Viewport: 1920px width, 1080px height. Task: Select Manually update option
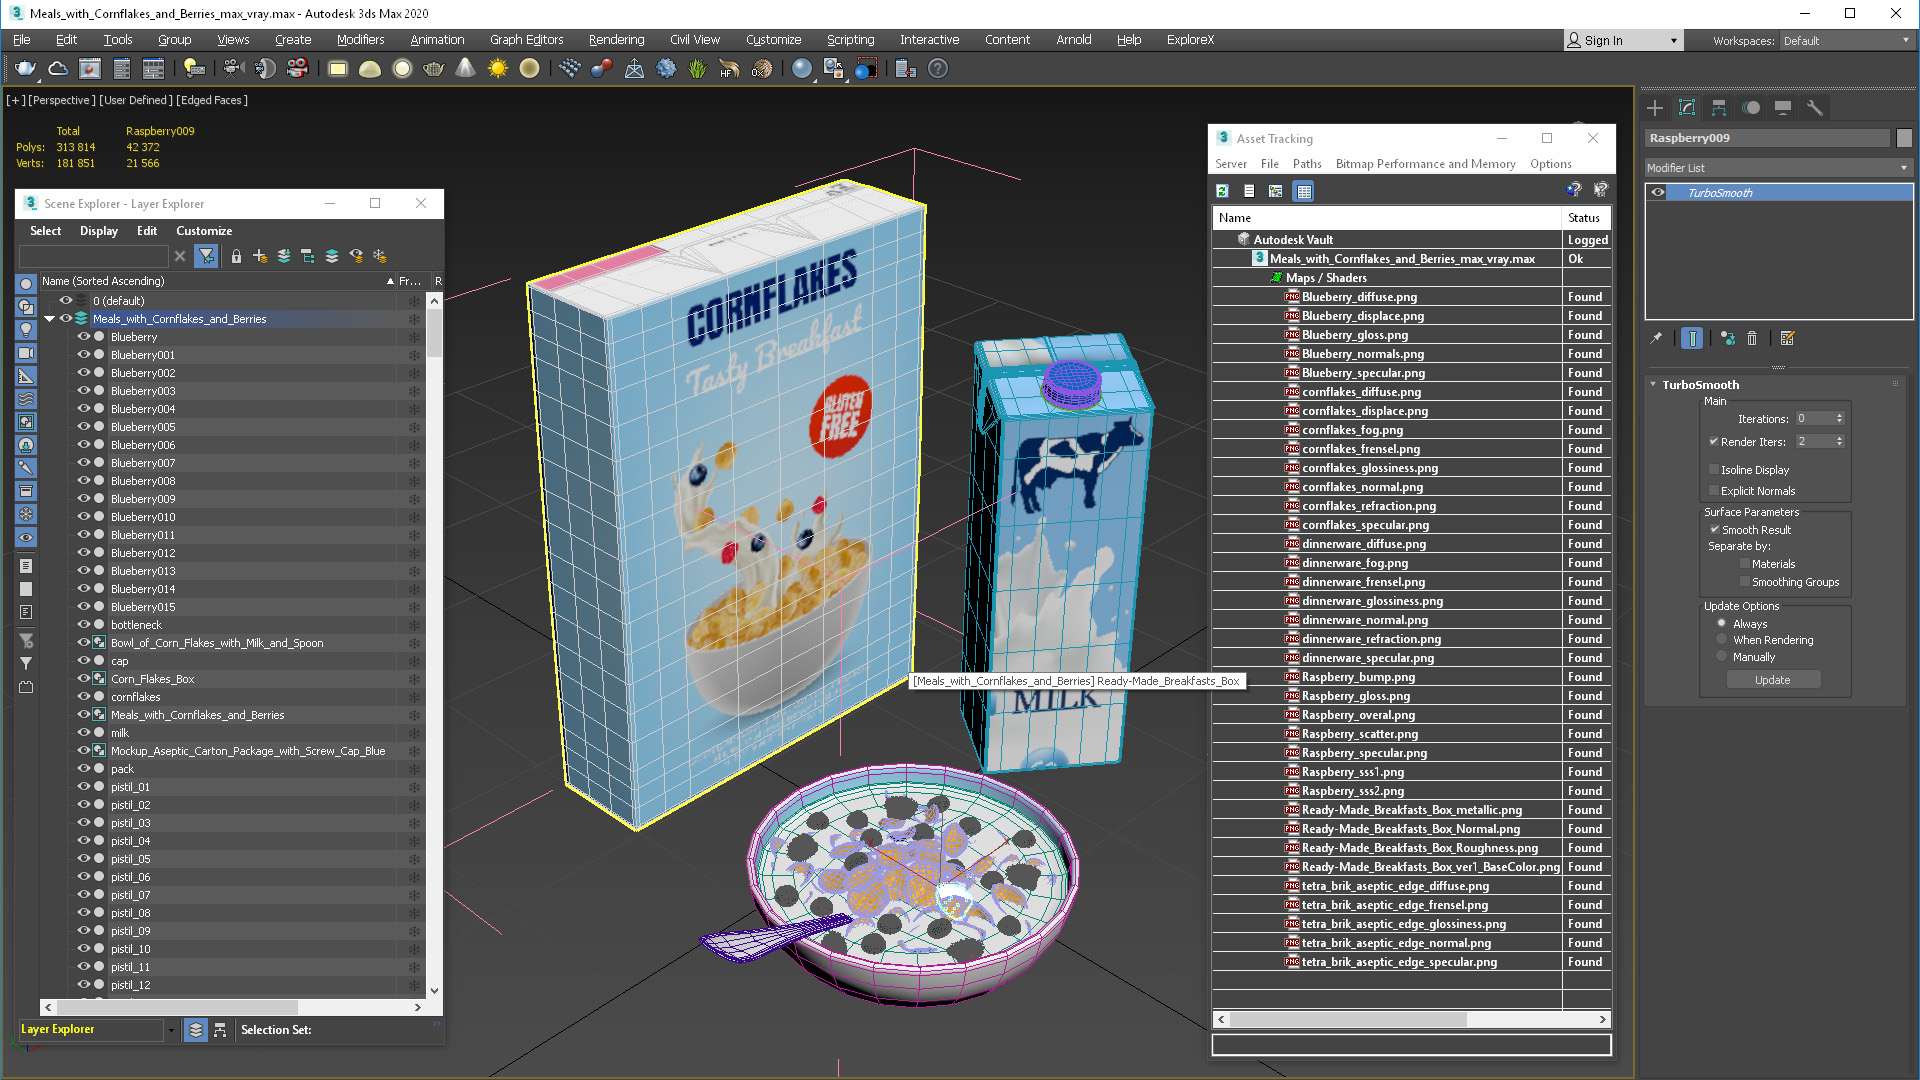tap(1721, 657)
